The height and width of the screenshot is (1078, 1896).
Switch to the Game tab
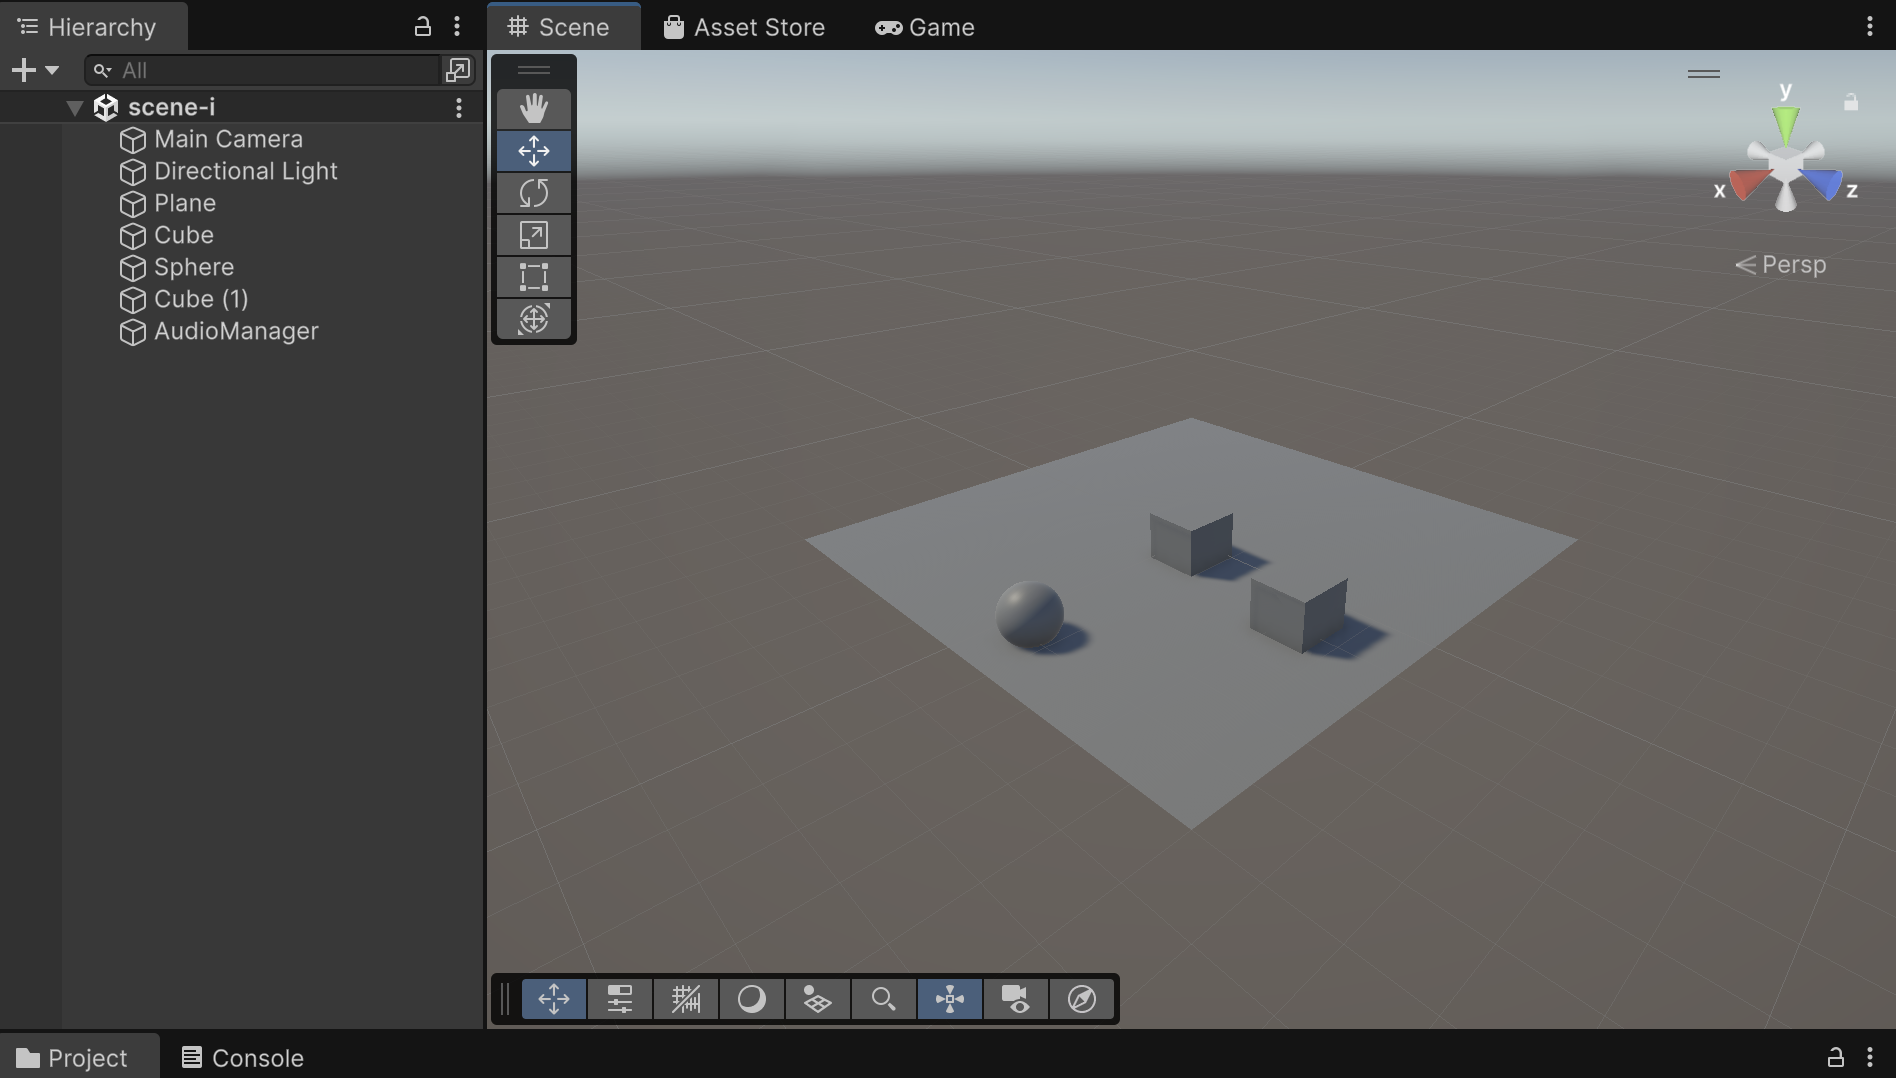pyautogui.click(x=925, y=27)
